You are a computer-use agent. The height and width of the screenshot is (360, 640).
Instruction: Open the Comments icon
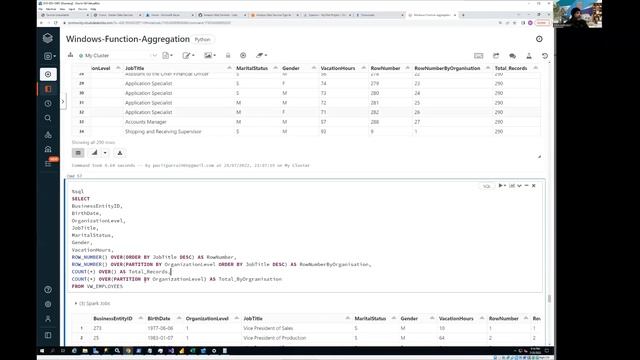pyautogui.click(x=513, y=56)
